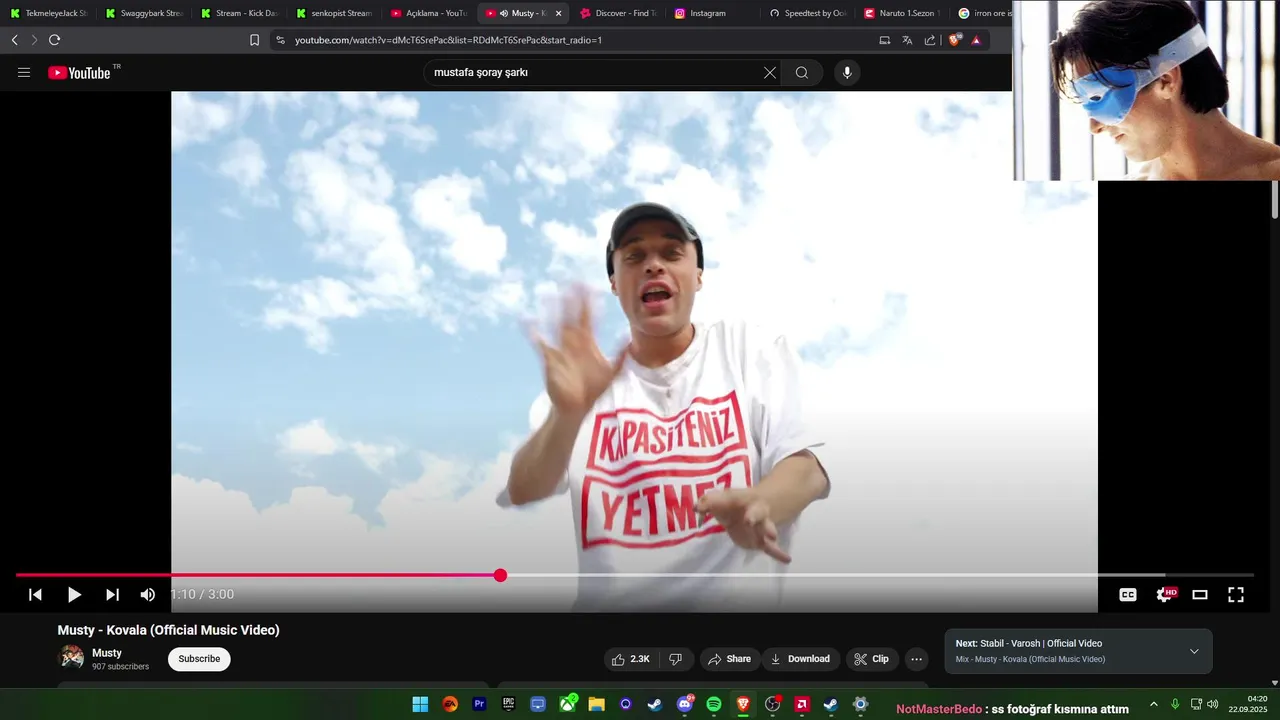Go back in browser history
1280x720 pixels.
coord(14,40)
